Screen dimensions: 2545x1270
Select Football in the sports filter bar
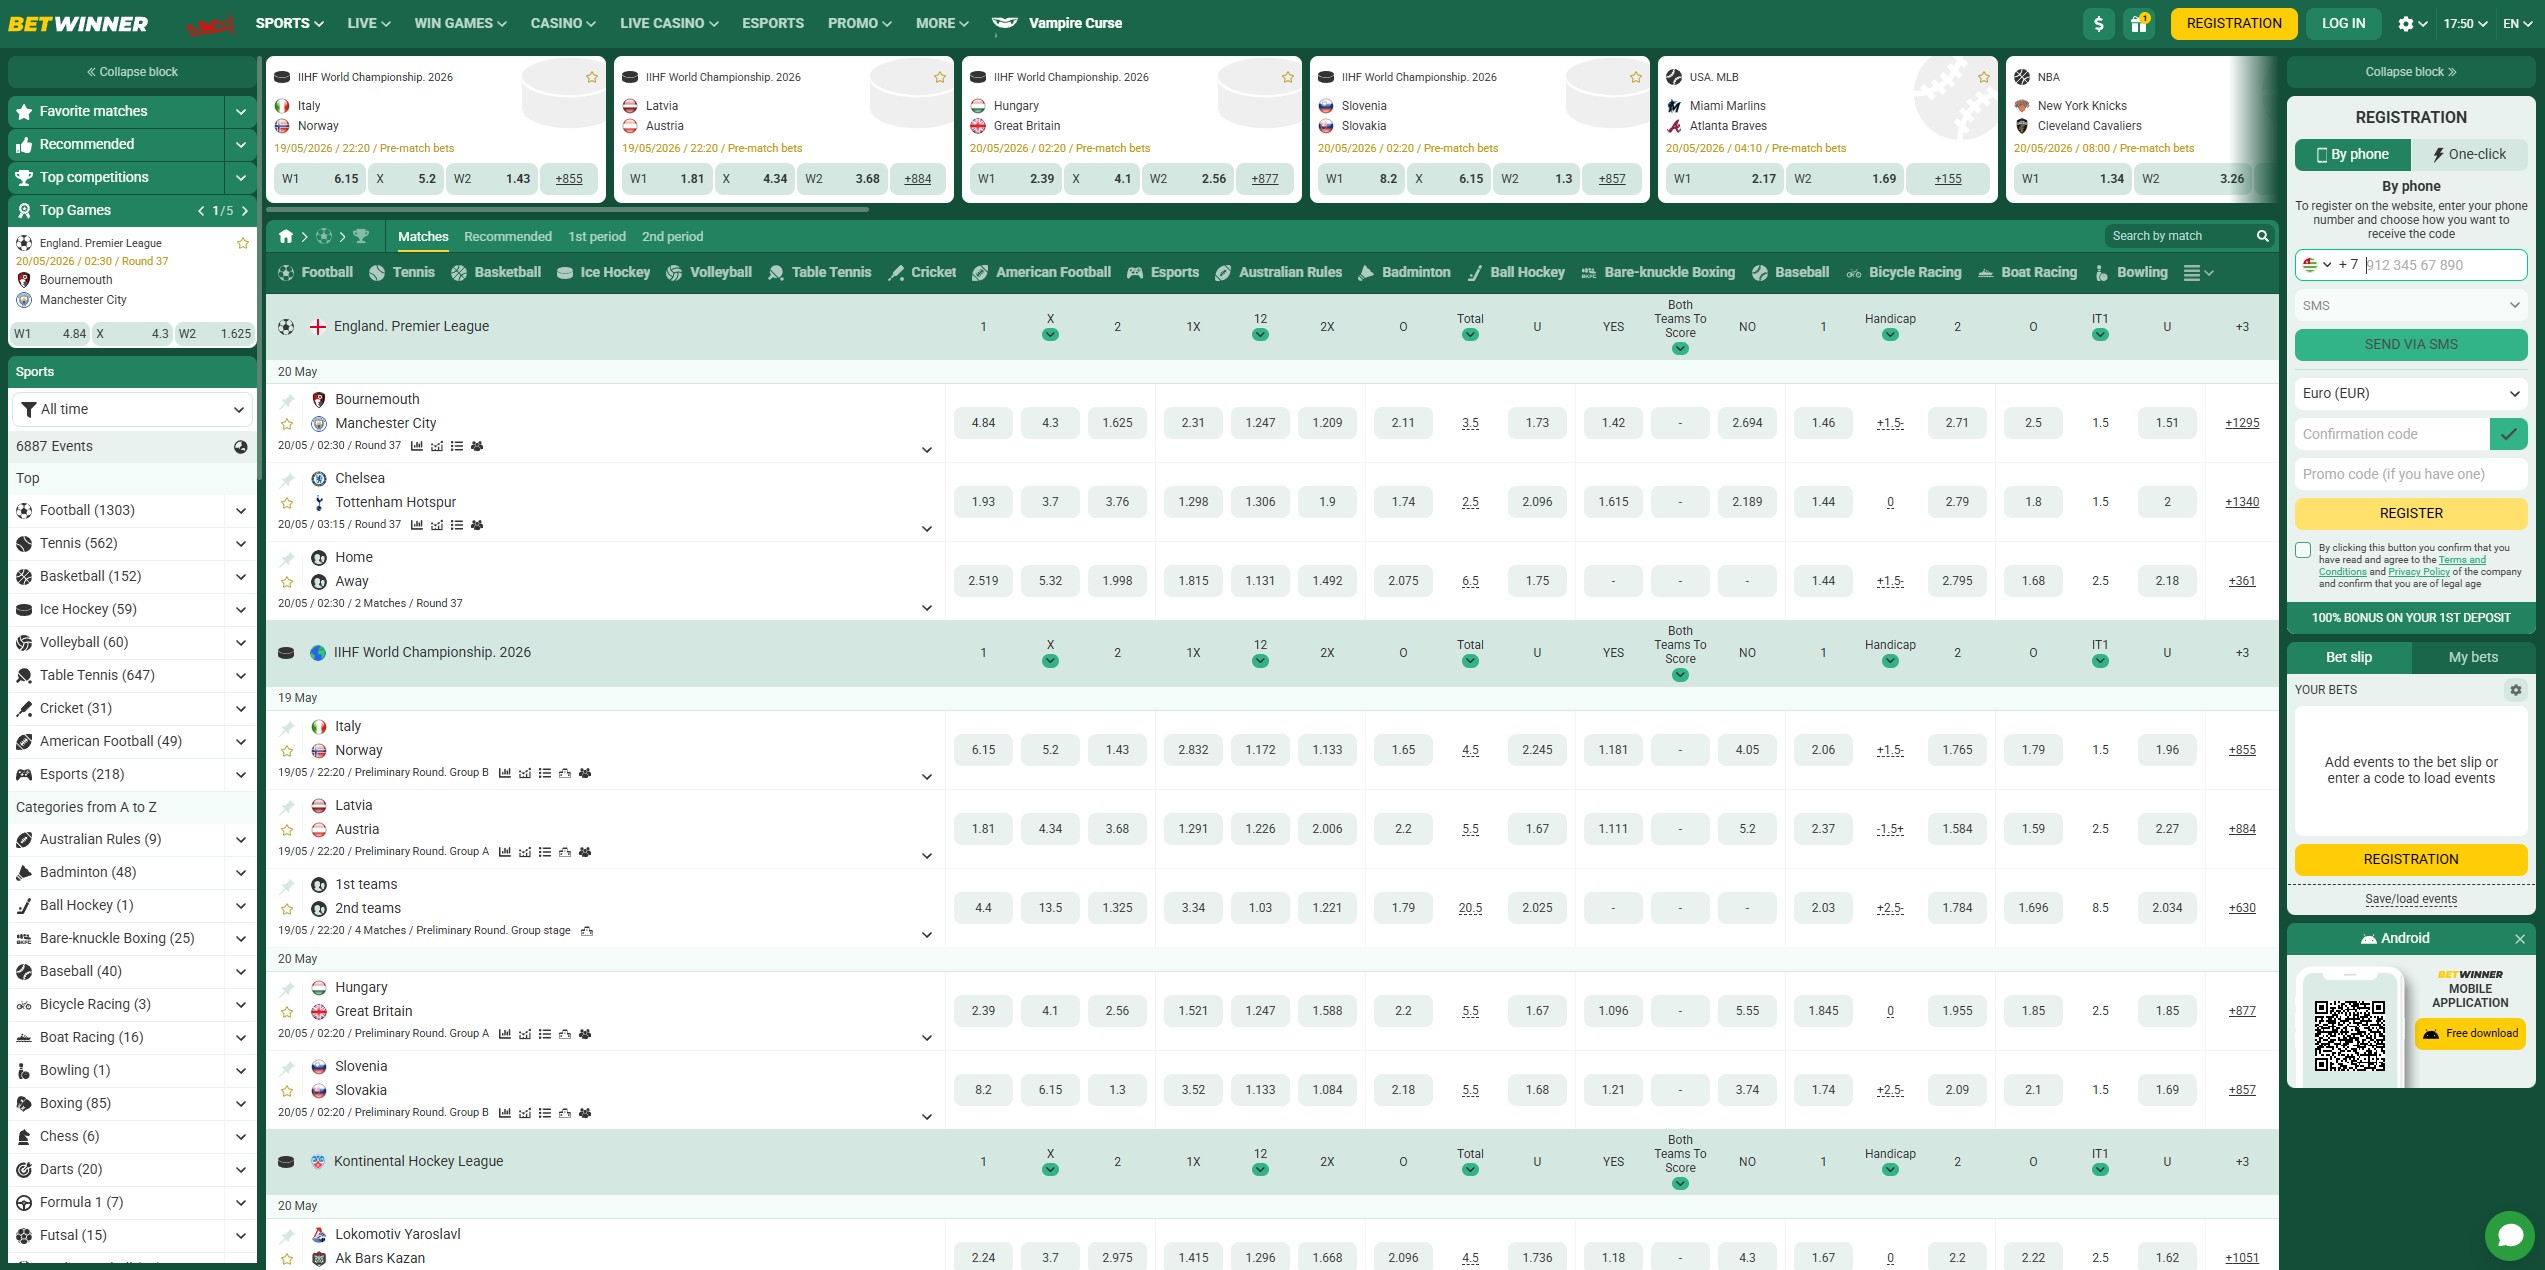tap(315, 272)
